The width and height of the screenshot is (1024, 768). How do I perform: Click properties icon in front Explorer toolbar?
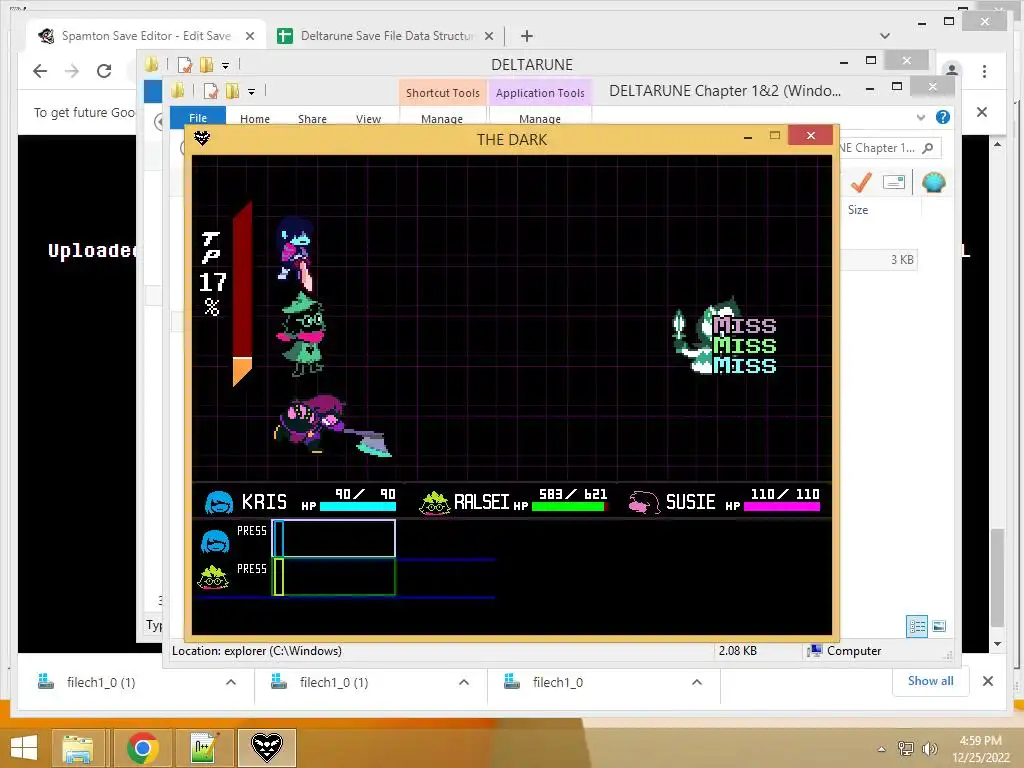[x=210, y=91]
